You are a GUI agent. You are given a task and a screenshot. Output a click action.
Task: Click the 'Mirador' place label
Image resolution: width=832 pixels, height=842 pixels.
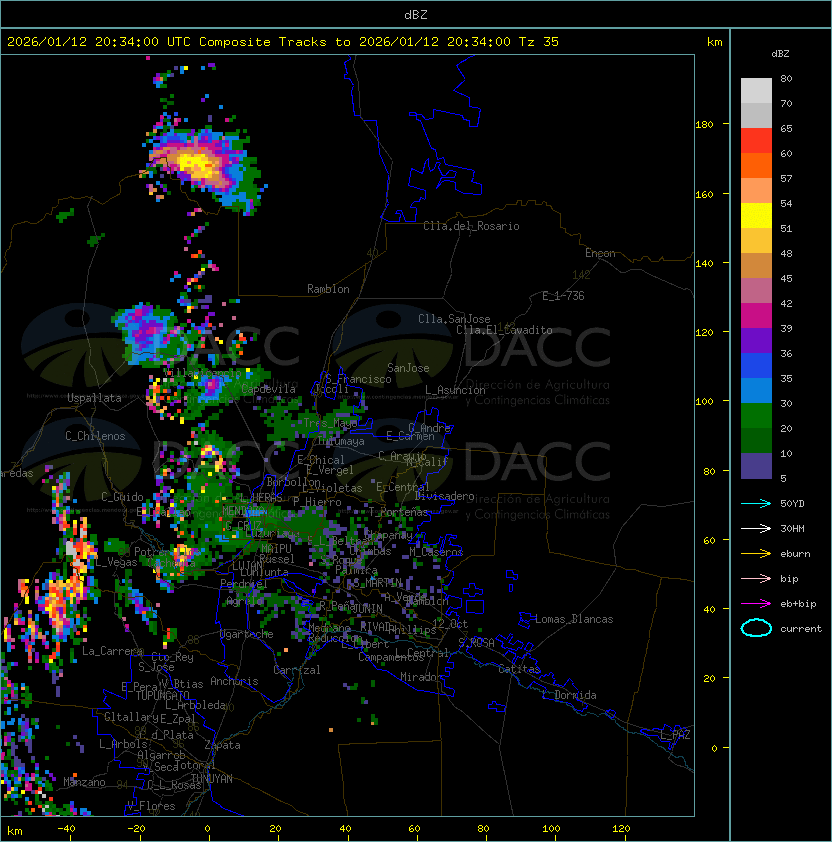point(422,677)
